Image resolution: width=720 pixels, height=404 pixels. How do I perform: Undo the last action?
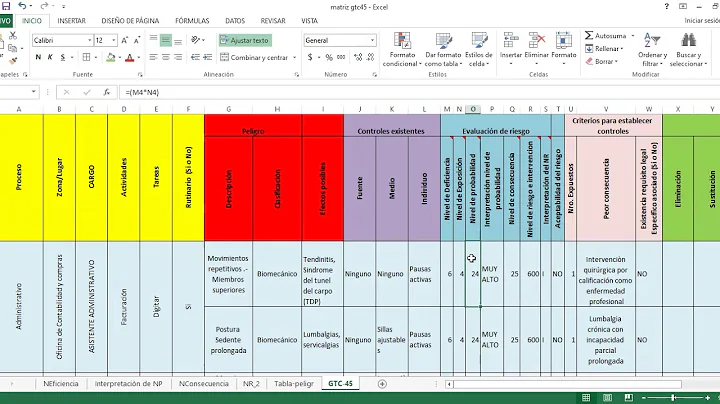[x=22, y=6]
